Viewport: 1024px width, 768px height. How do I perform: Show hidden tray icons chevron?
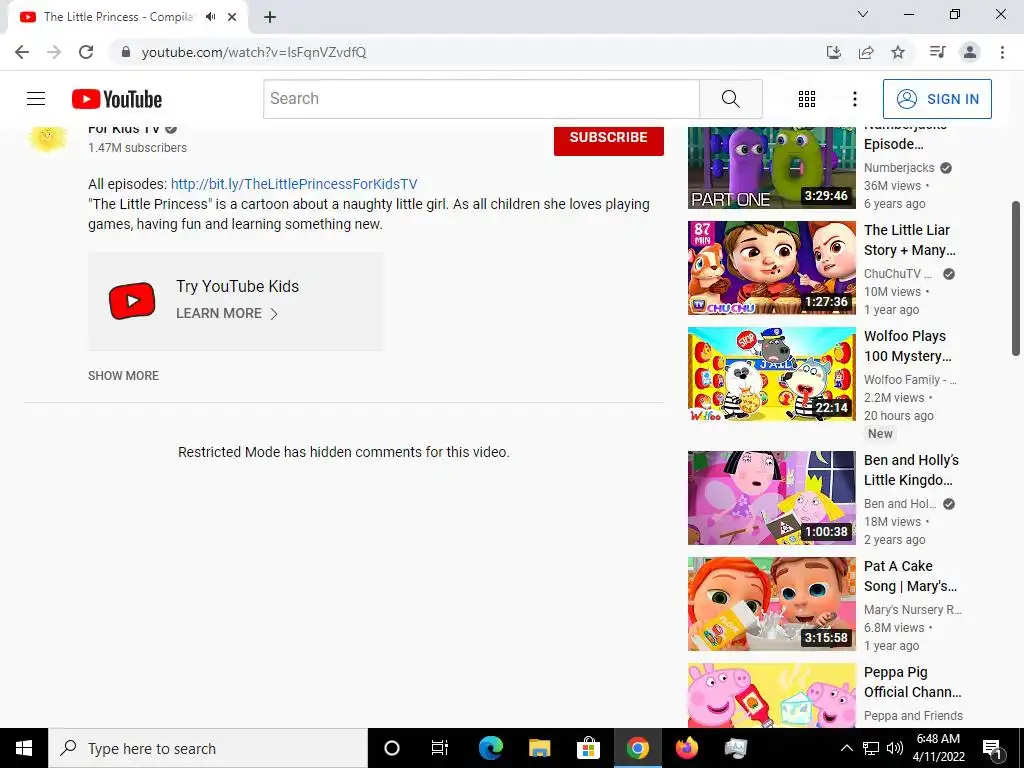coord(846,748)
